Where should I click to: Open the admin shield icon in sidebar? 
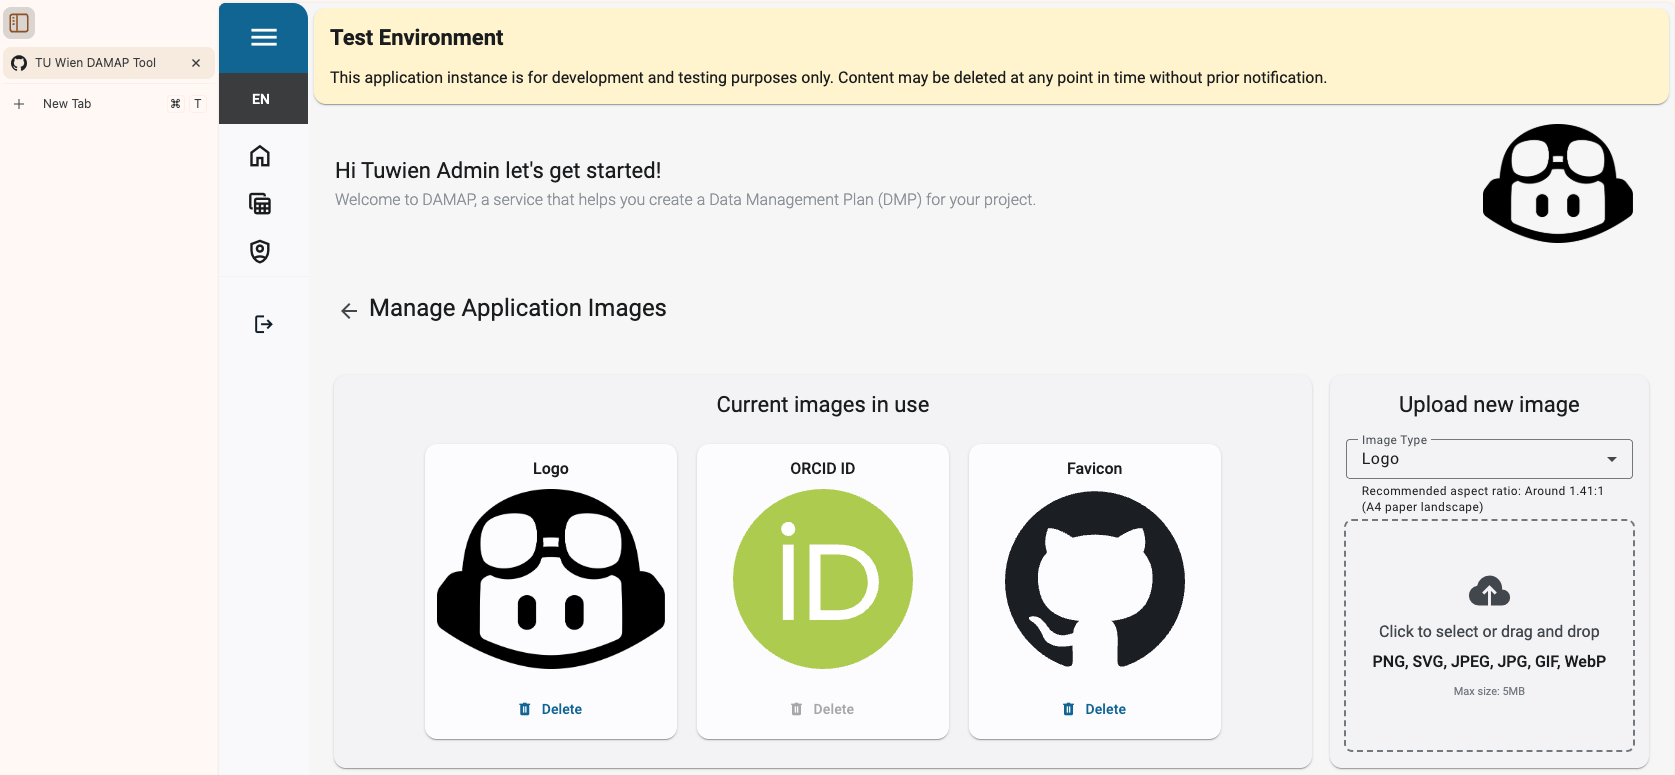(x=260, y=251)
